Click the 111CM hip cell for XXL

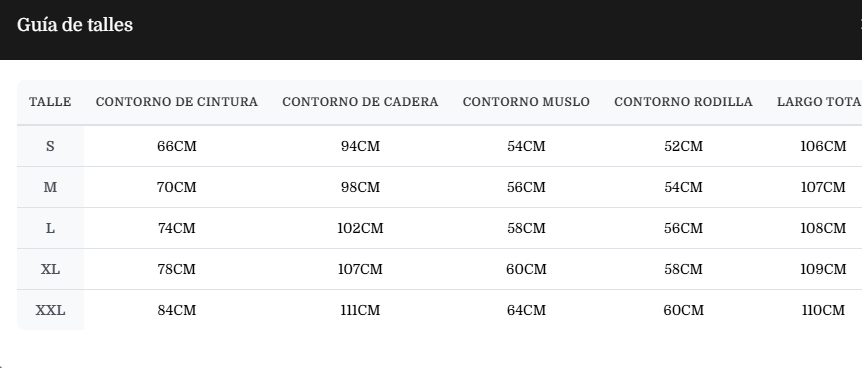(360, 310)
